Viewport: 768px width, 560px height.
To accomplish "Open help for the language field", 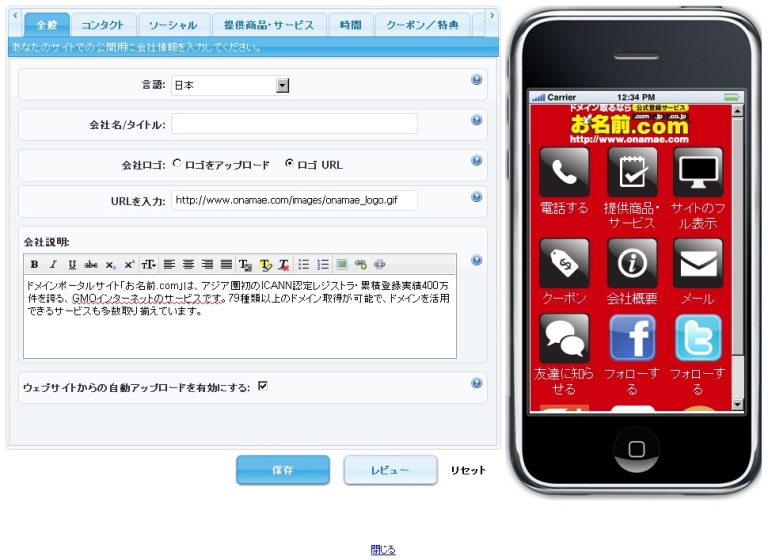I will [x=476, y=79].
